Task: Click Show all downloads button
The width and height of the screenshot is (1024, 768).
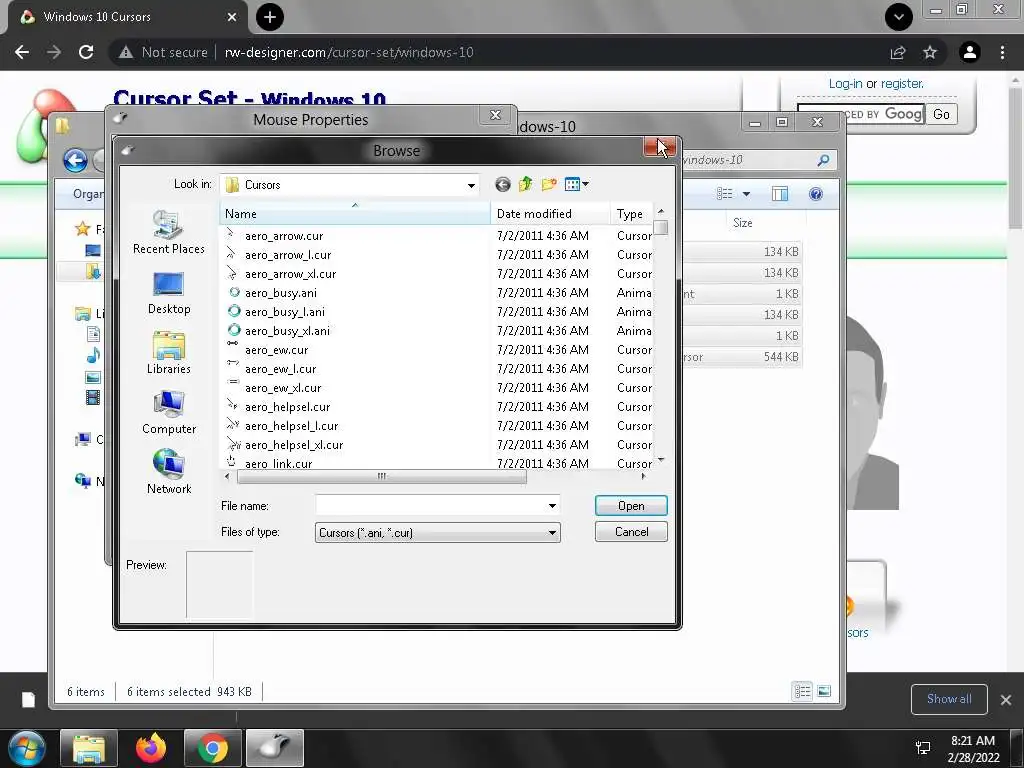Action: pyautogui.click(x=949, y=699)
